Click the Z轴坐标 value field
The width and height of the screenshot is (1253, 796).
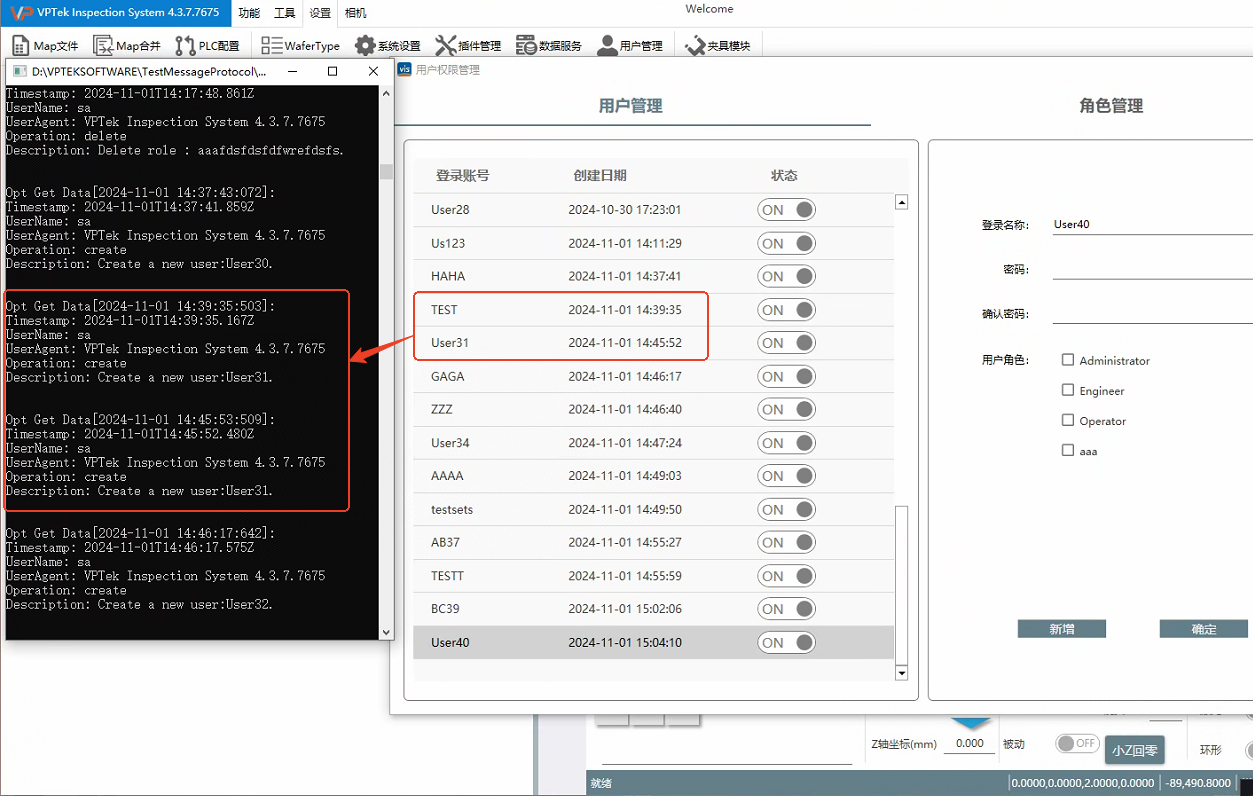click(969, 744)
